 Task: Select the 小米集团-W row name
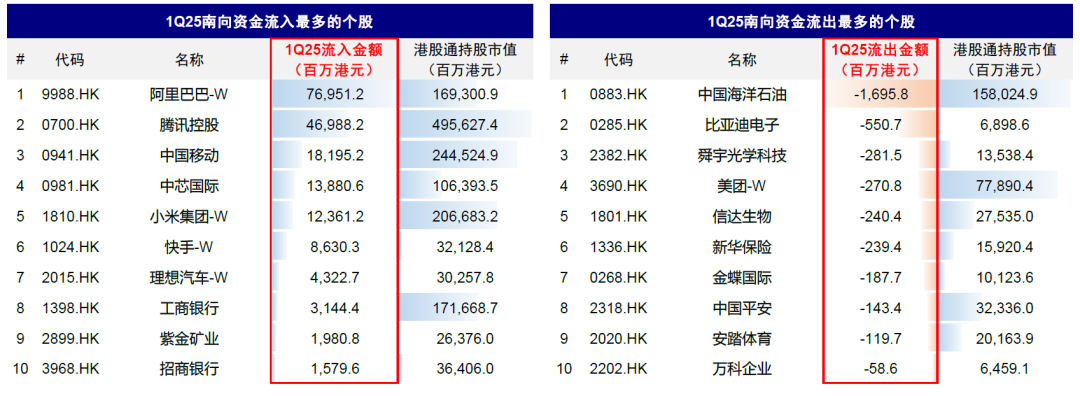(189, 216)
